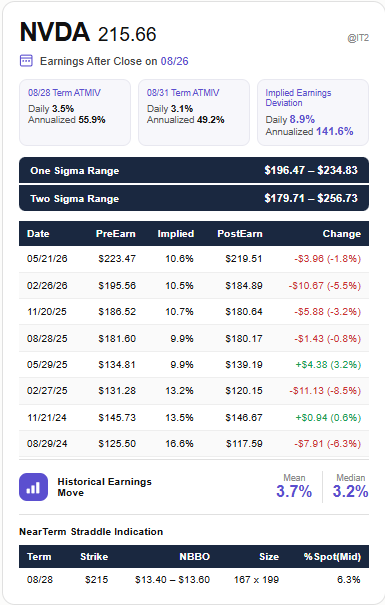Sort by the Date column header
The width and height of the screenshot is (385, 605).
tap(38, 234)
